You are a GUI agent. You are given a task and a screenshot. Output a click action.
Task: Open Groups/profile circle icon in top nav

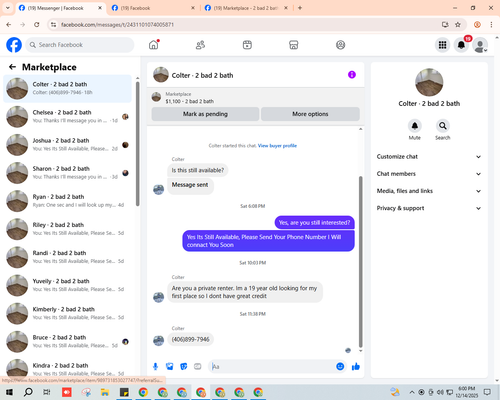click(x=340, y=45)
